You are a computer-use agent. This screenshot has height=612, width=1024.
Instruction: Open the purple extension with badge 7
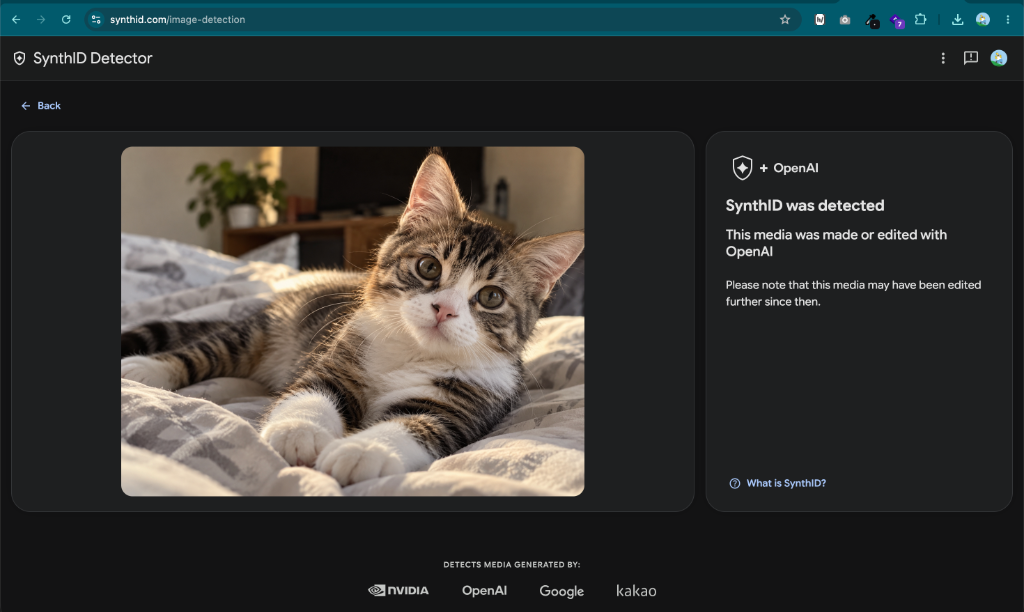(897, 21)
